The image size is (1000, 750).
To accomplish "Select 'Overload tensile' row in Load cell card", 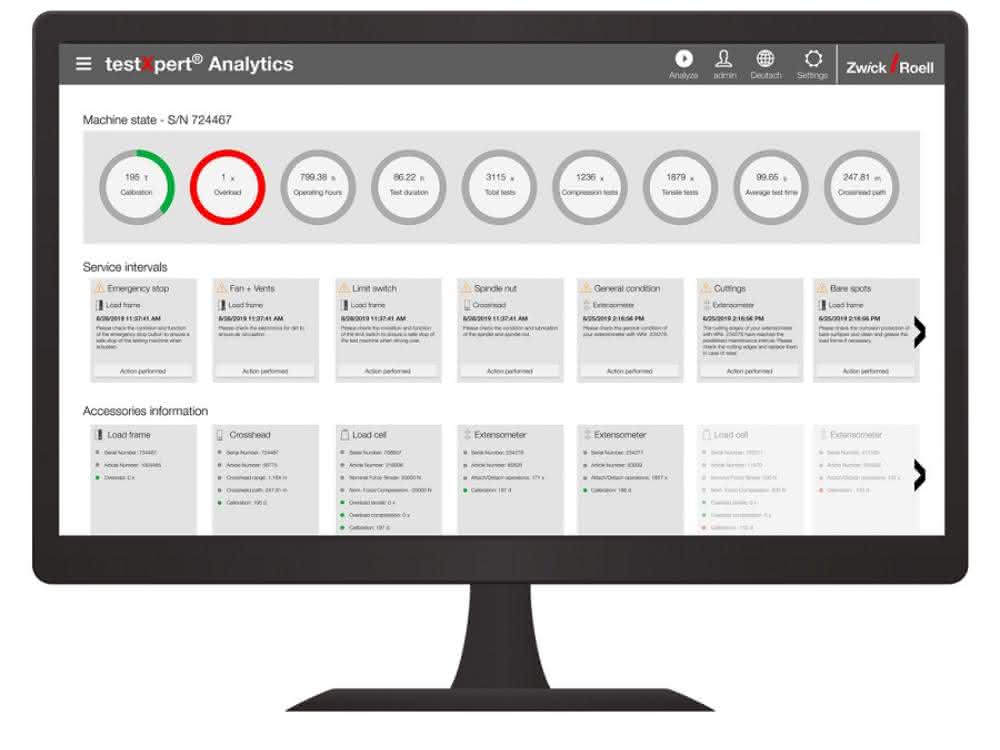I will (368, 503).
